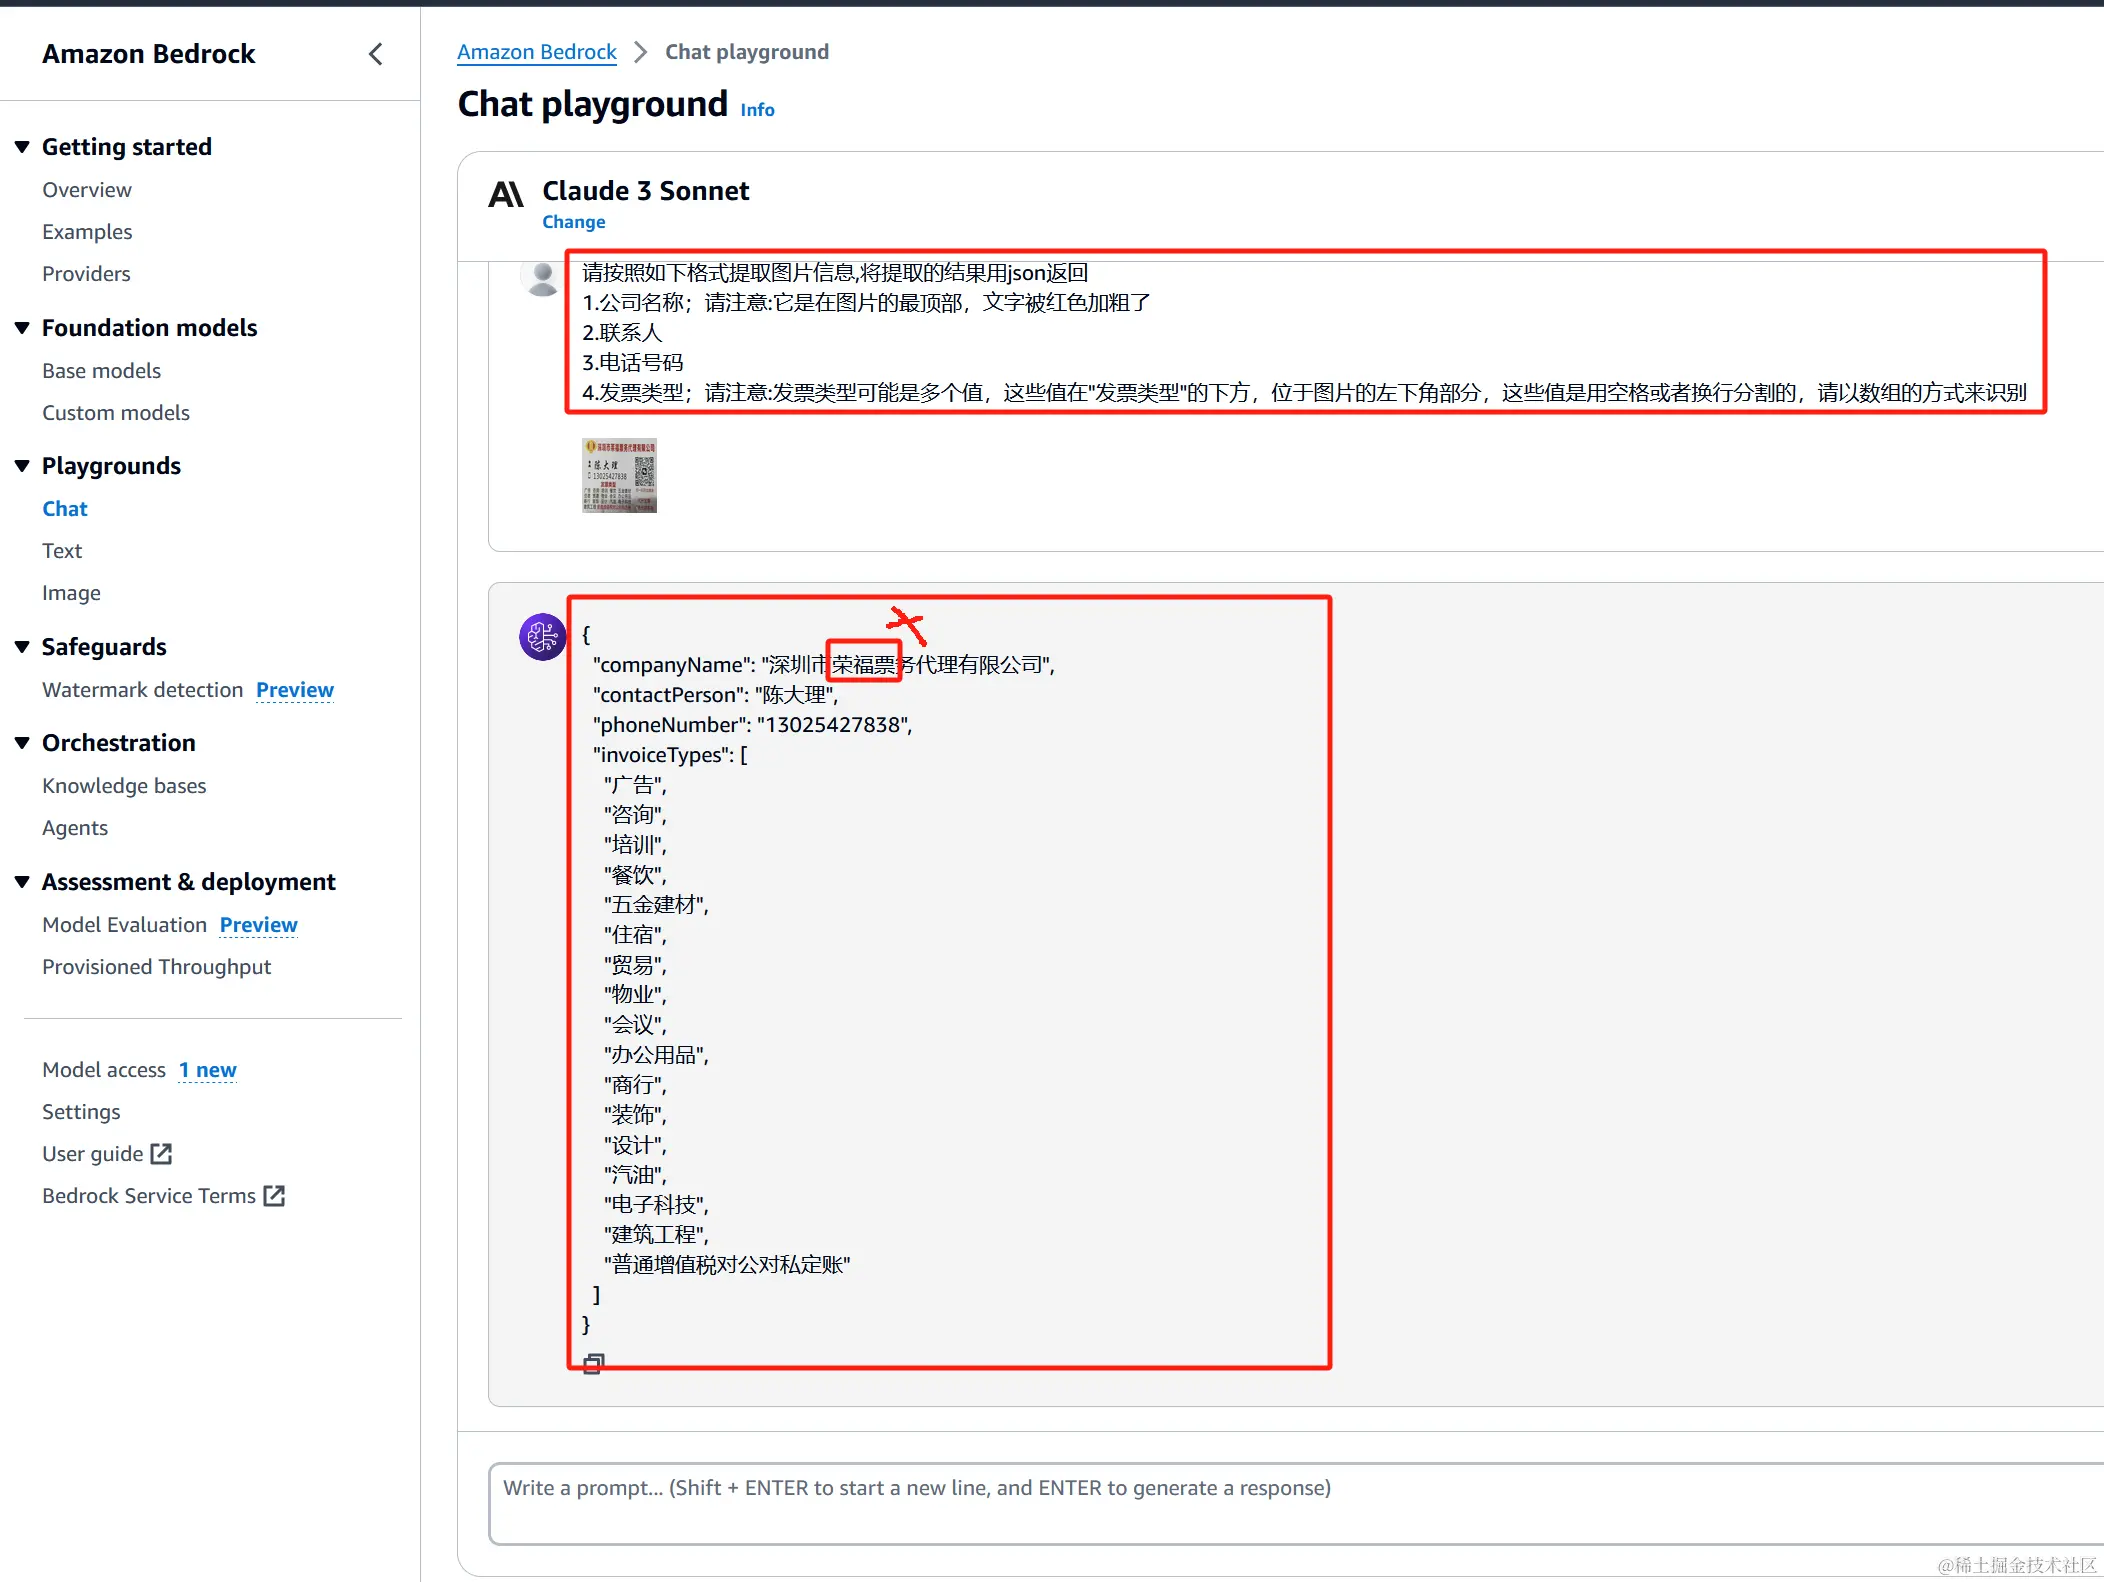Click the purple AI response avatar
The image size is (2104, 1582).
tap(542, 636)
